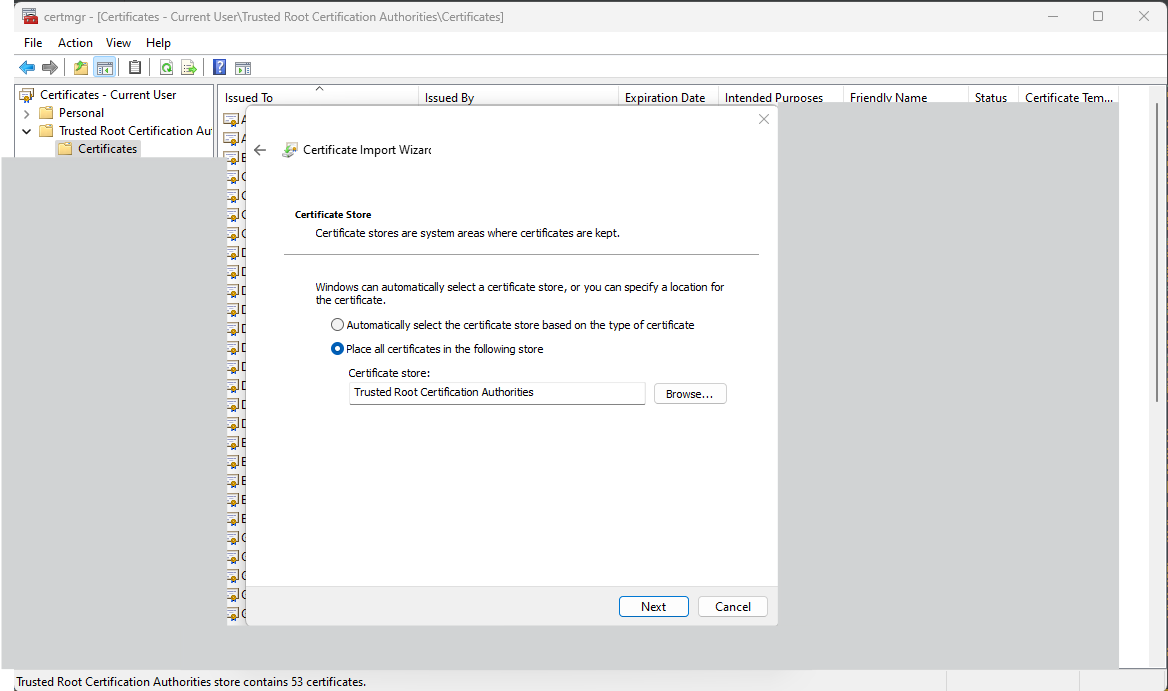The width and height of the screenshot is (1168, 691).
Task: Click the Certificate store text field
Action: click(x=497, y=393)
